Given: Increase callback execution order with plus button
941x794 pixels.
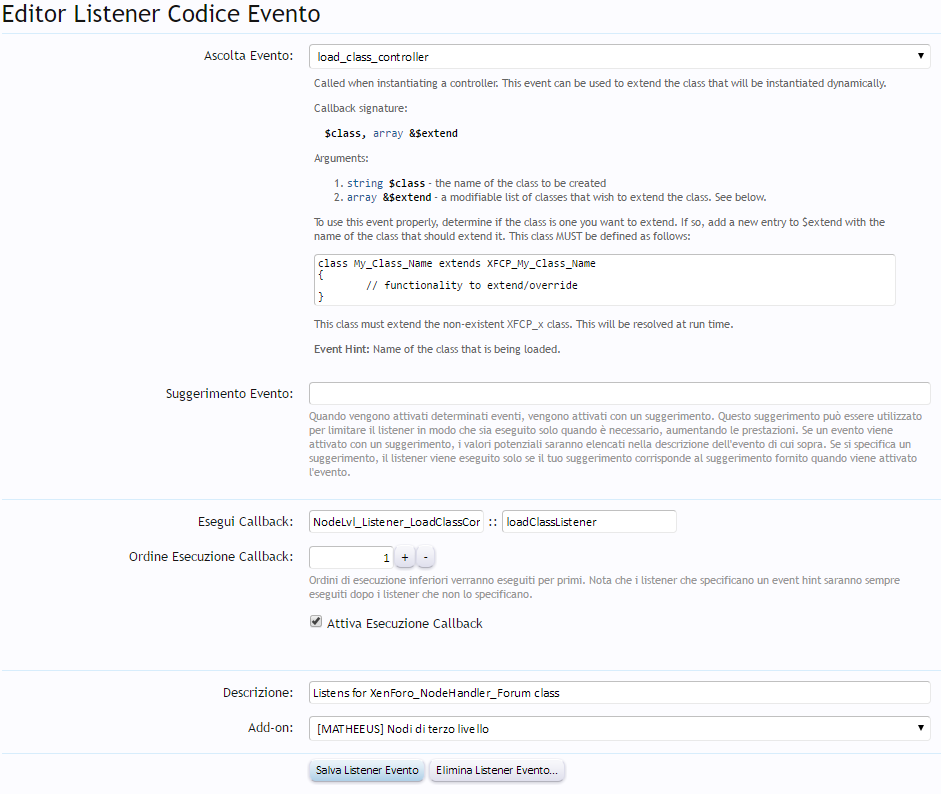Looking at the screenshot, I should click(405, 558).
